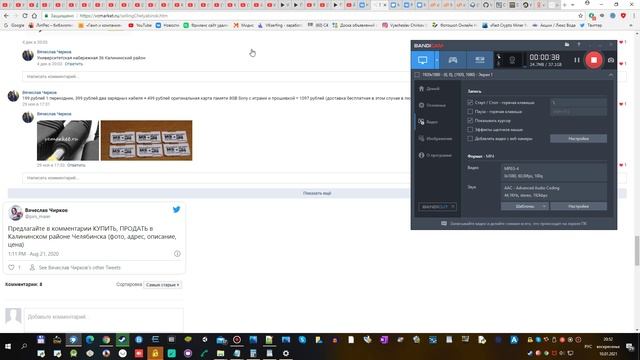Open Bandicam О программе tab
The image size is (640, 360).
click(x=435, y=156)
